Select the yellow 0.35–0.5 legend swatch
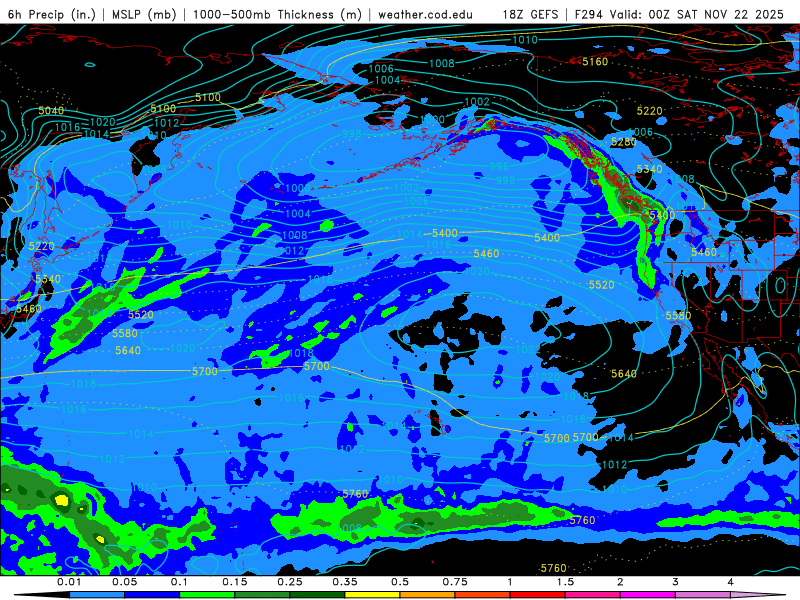 tap(372, 595)
